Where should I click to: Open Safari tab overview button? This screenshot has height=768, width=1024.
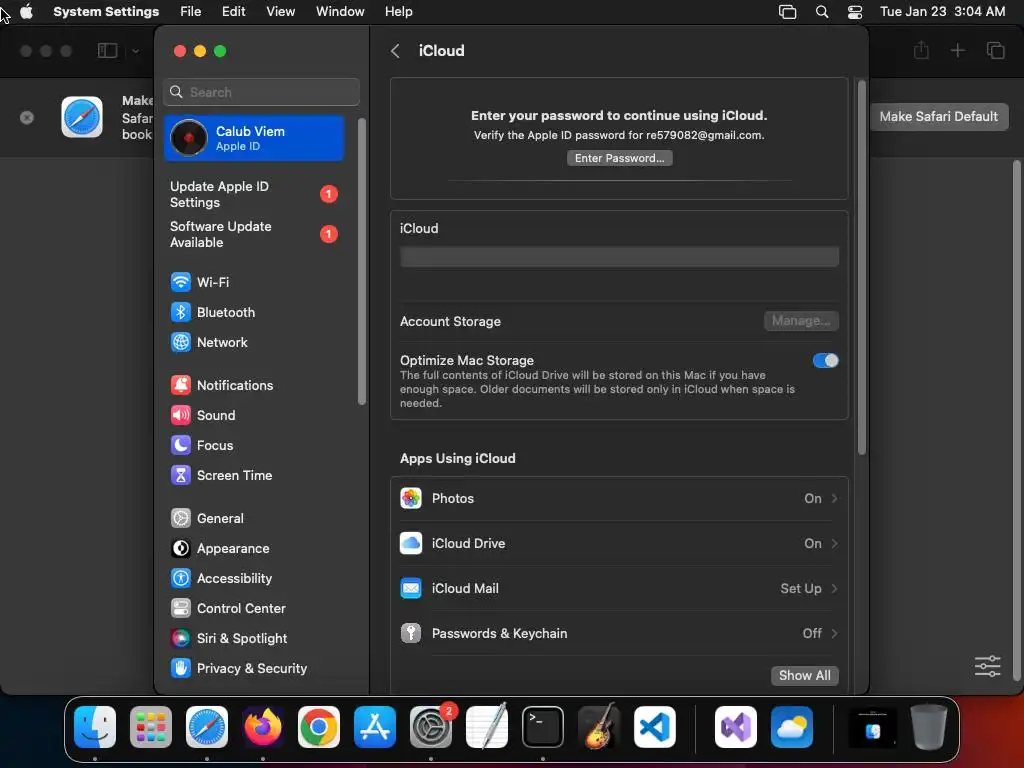click(995, 50)
